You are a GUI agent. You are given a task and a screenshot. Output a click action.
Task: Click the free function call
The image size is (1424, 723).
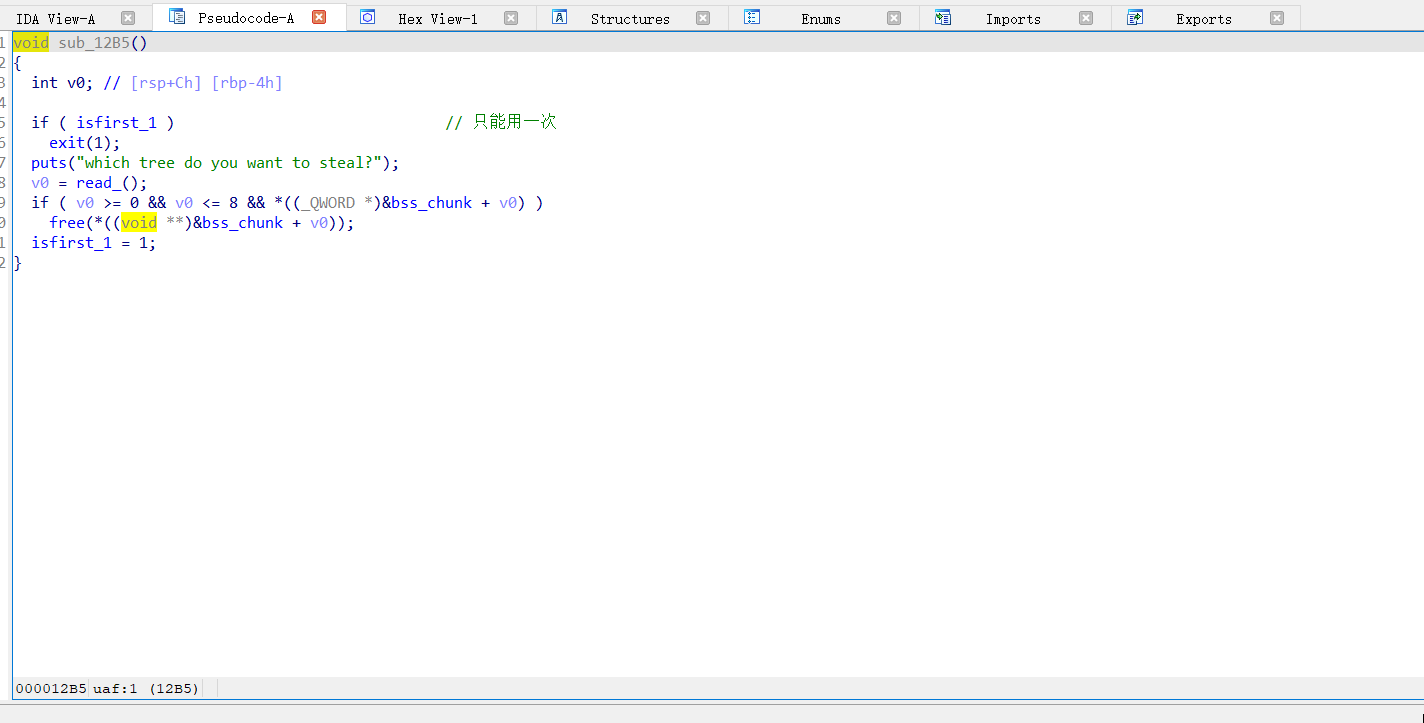pos(67,223)
